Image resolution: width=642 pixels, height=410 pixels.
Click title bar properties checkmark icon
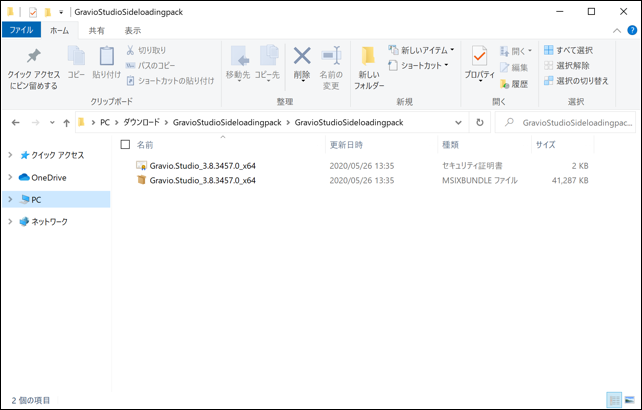coord(33,12)
